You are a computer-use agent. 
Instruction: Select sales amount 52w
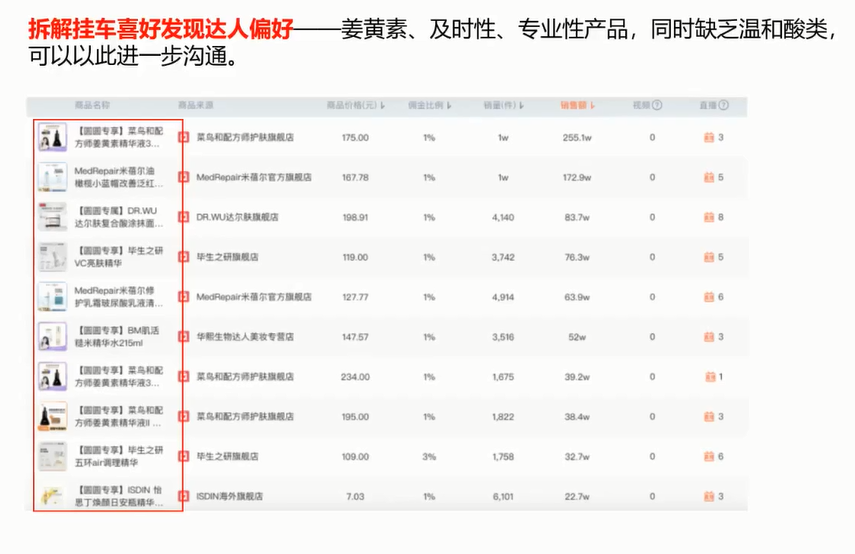[x=577, y=337]
